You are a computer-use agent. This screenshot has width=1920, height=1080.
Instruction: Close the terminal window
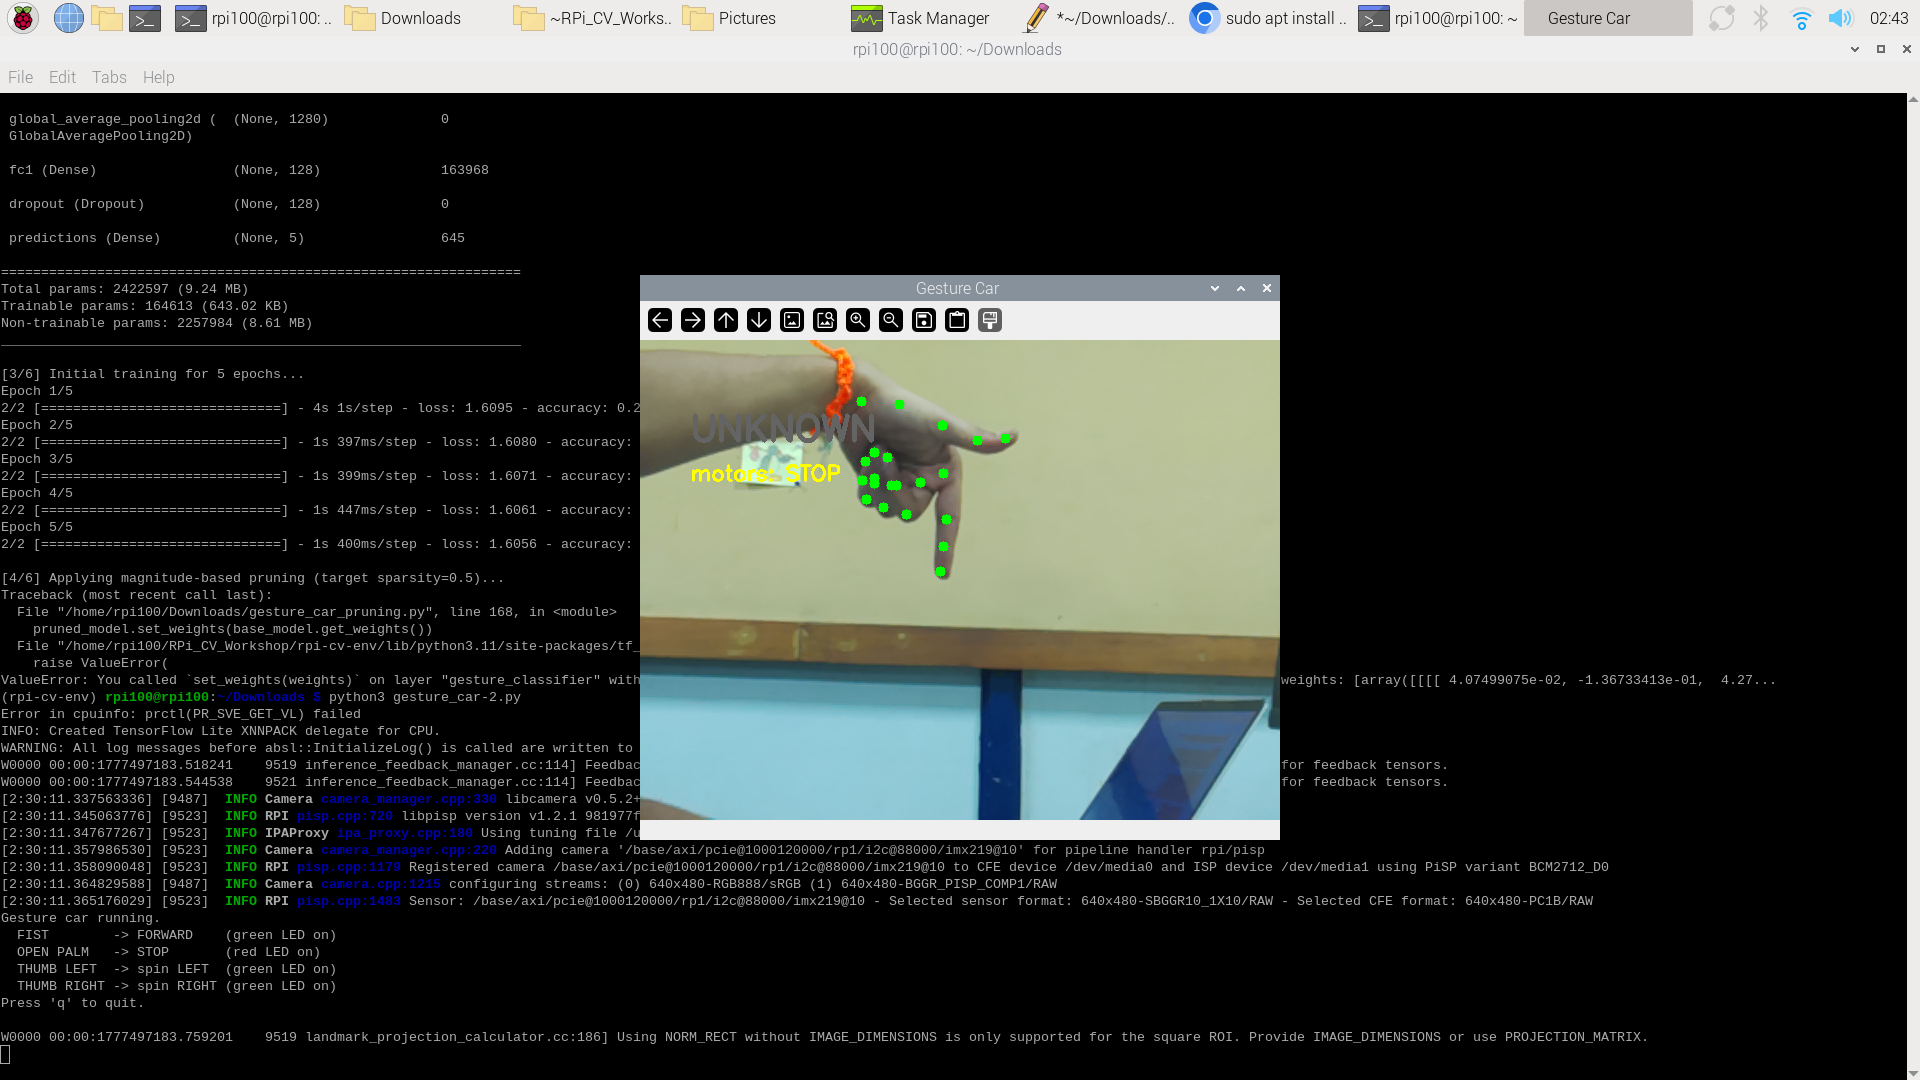[1907, 49]
